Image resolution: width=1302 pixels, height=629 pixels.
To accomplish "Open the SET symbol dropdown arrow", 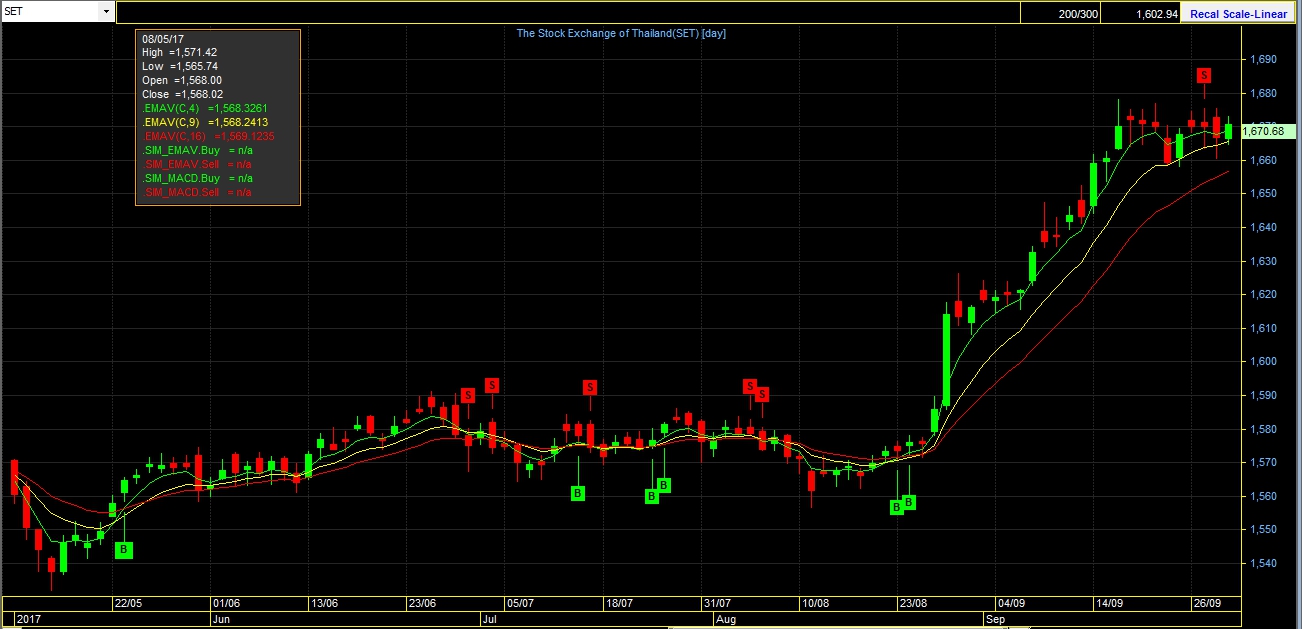I will click(106, 11).
